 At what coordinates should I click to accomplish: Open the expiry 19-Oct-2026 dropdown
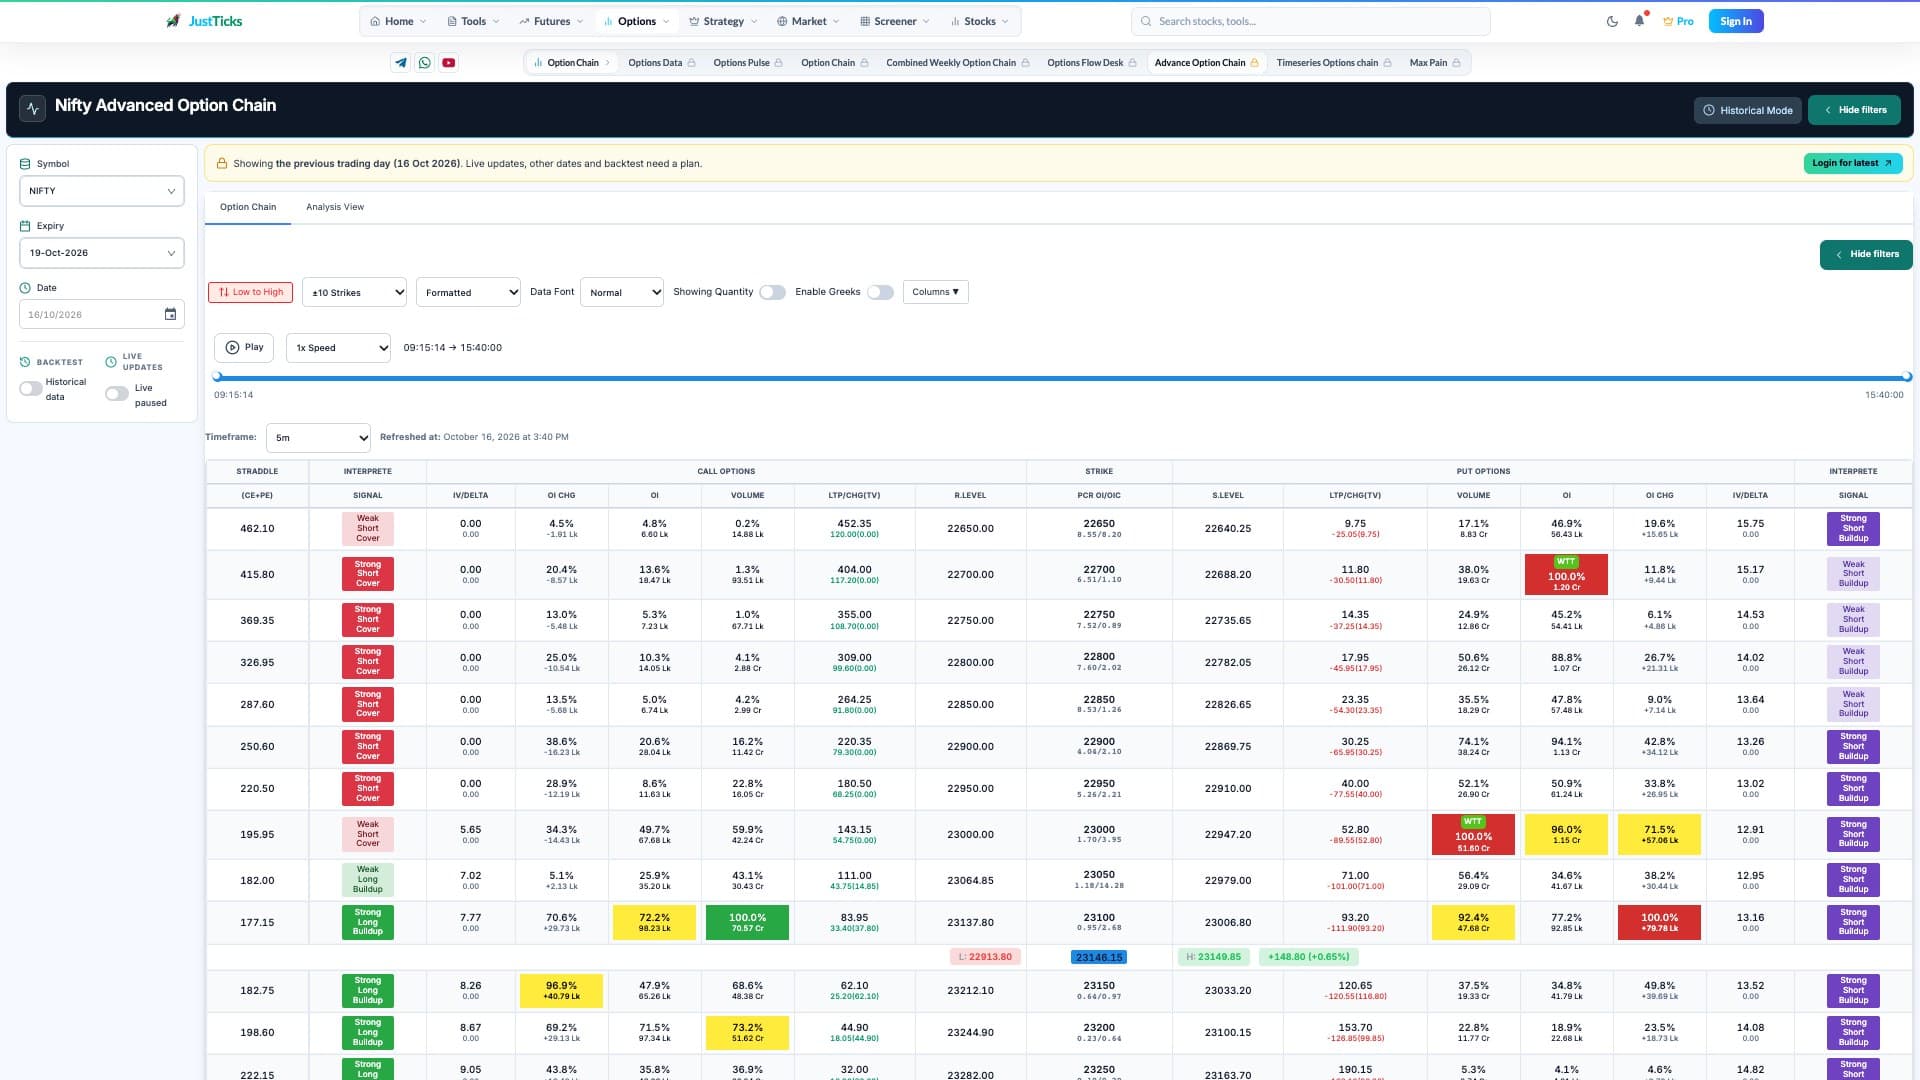(102, 253)
